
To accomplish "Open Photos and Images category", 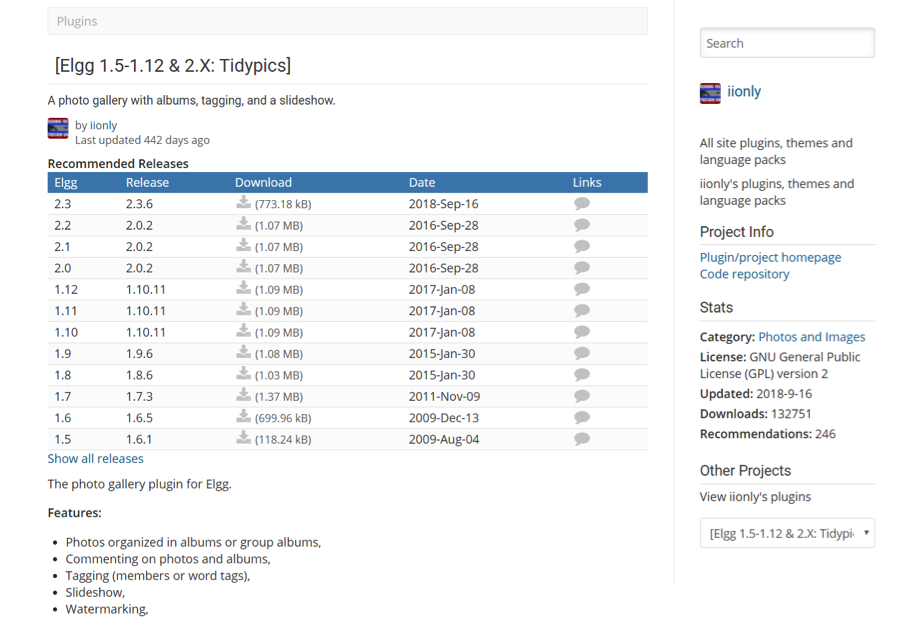I will click(x=812, y=337).
